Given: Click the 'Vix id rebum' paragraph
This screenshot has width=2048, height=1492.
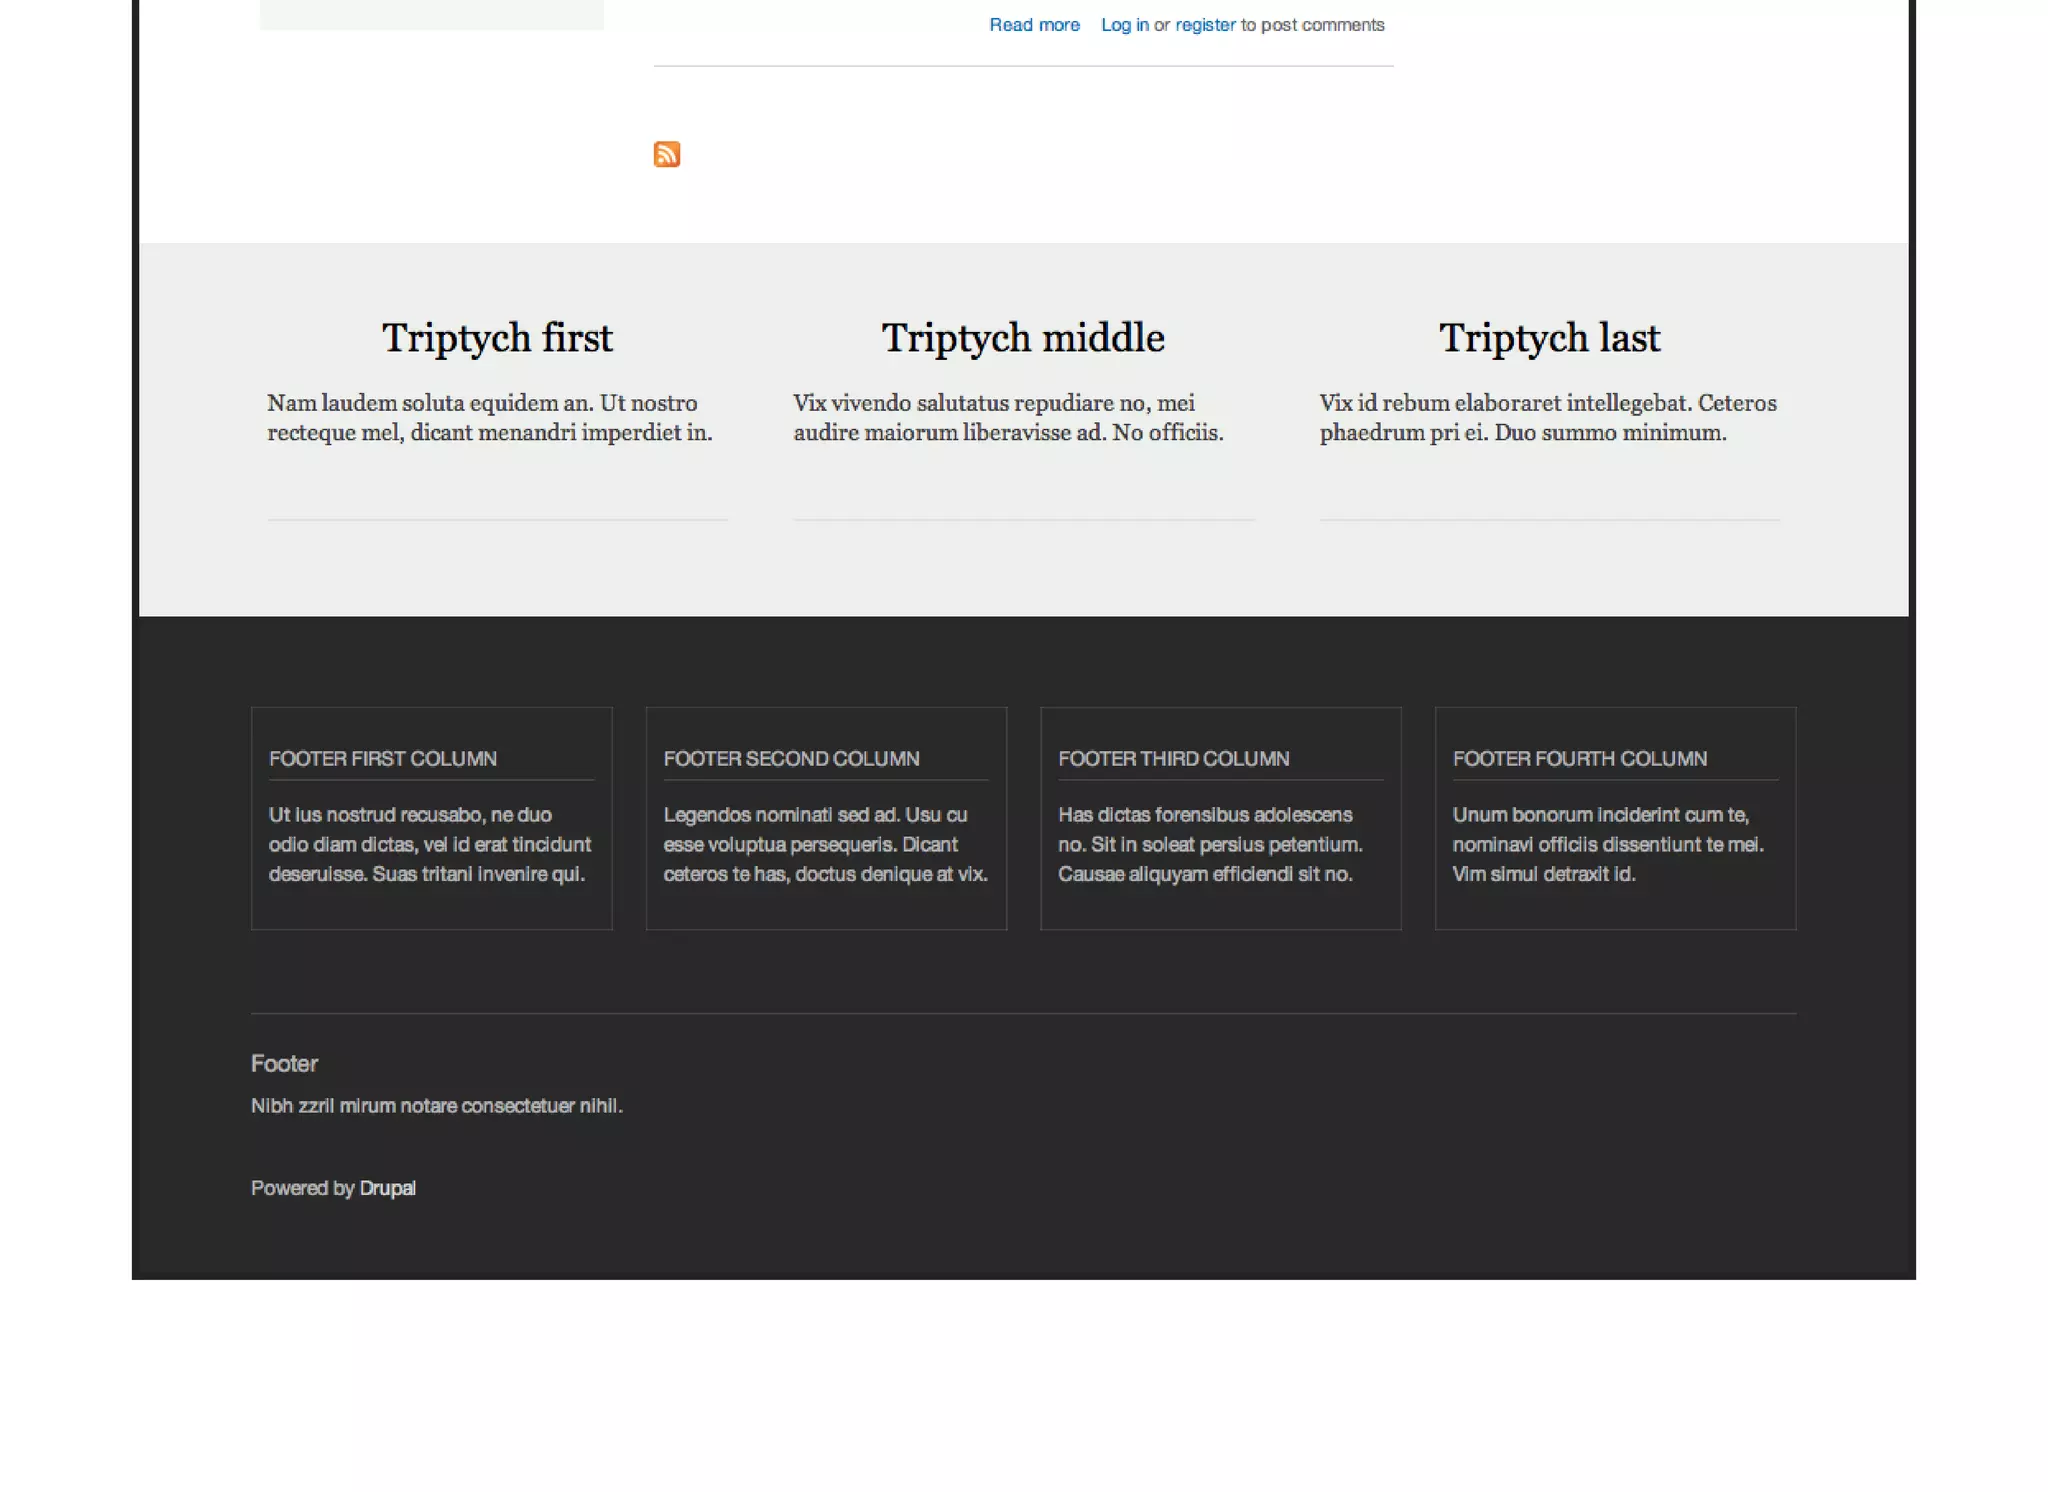Looking at the screenshot, I should pyautogui.click(x=1547, y=418).
